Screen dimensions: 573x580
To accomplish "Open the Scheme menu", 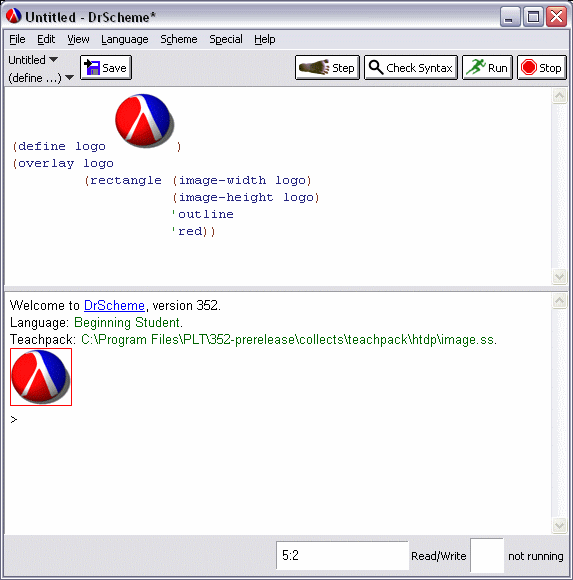I will [179, 39].
